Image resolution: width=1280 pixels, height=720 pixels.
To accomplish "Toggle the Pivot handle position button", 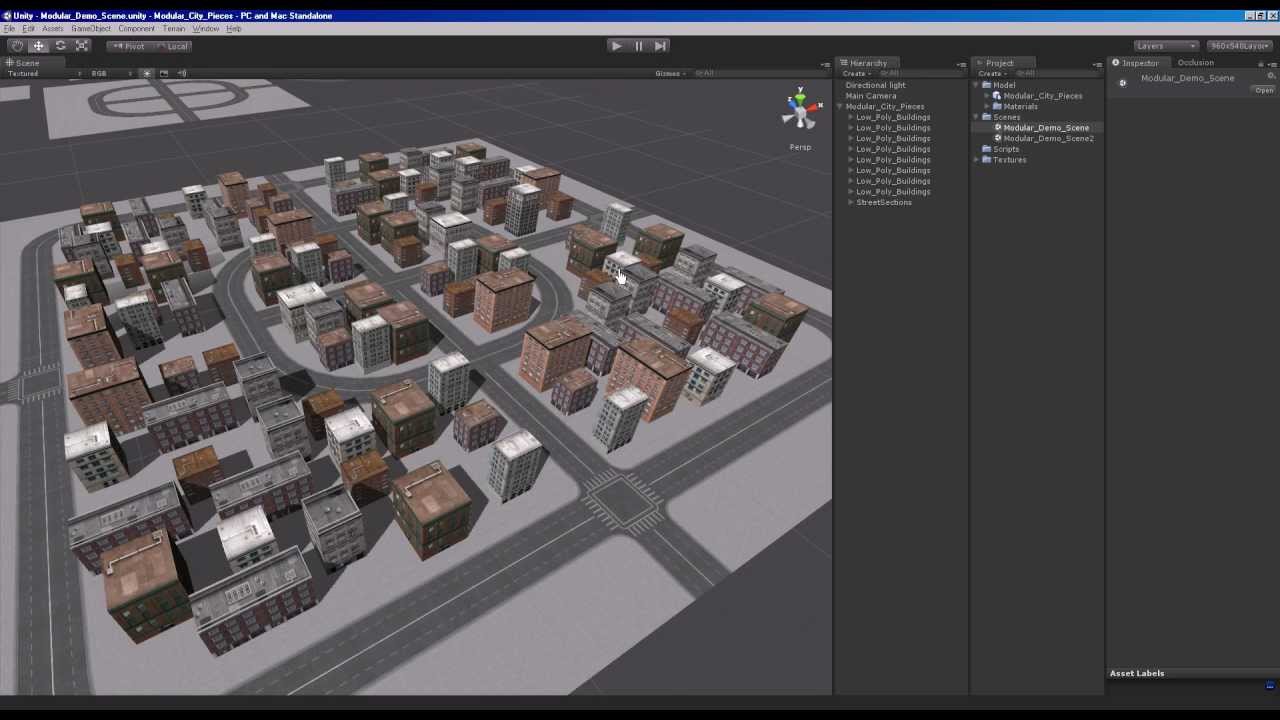I will point(129,46).
